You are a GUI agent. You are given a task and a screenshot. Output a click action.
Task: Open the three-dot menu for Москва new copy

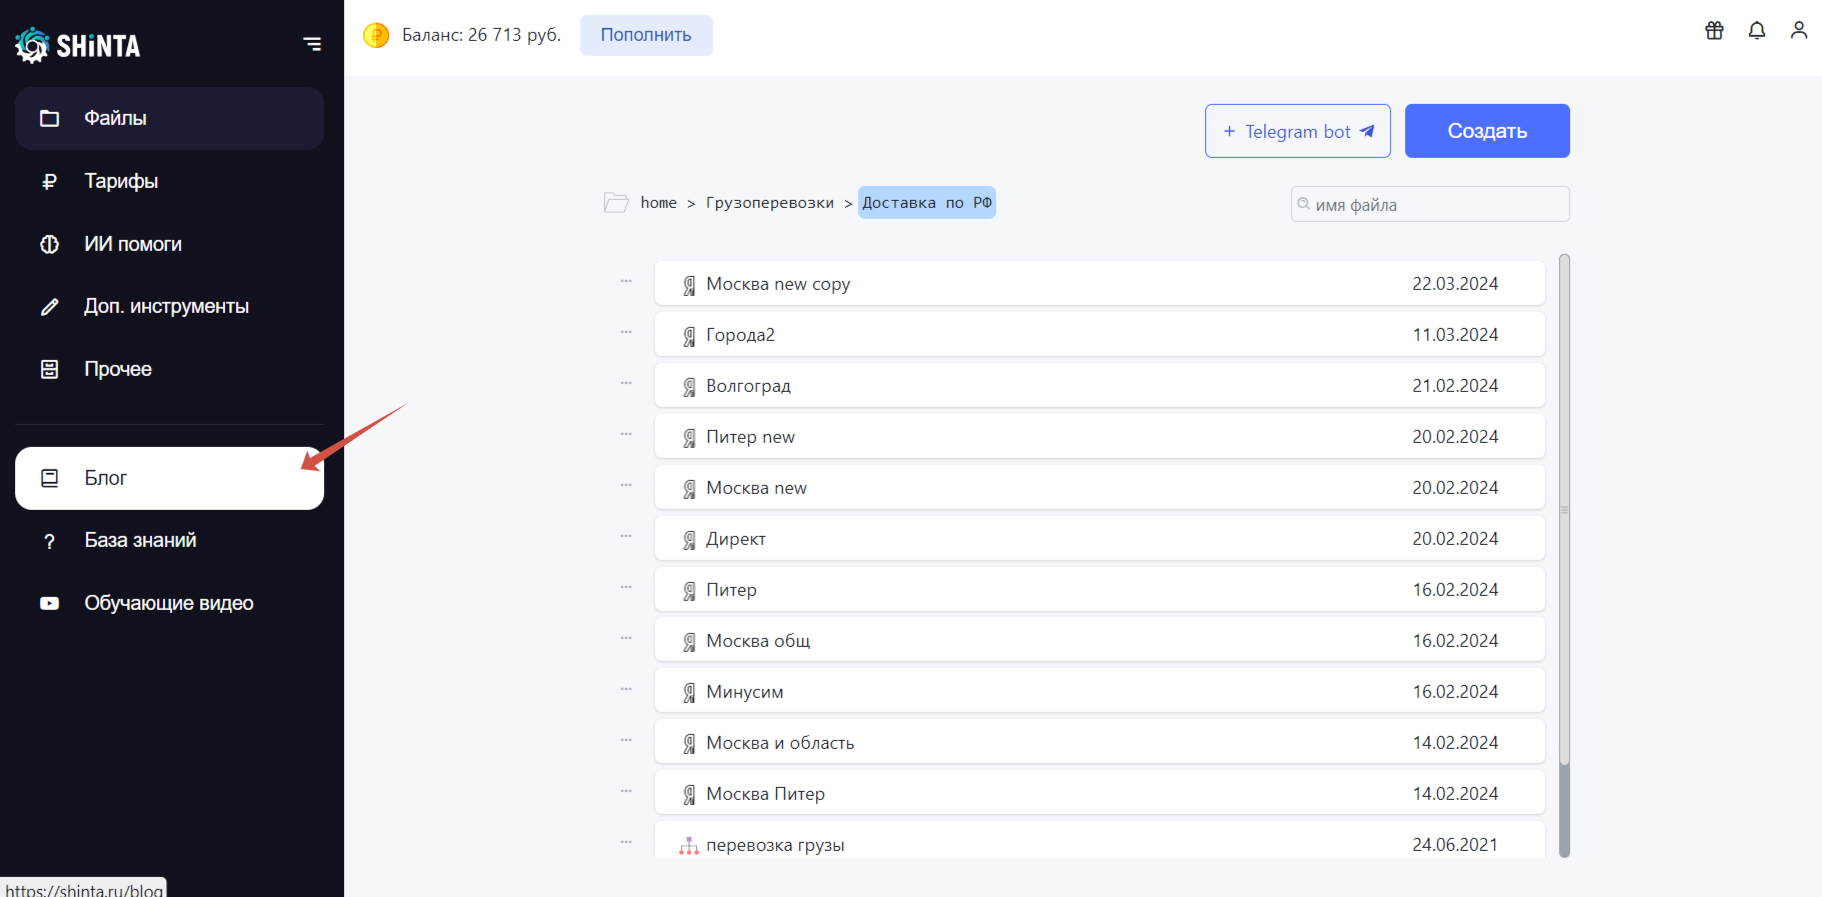626,281
